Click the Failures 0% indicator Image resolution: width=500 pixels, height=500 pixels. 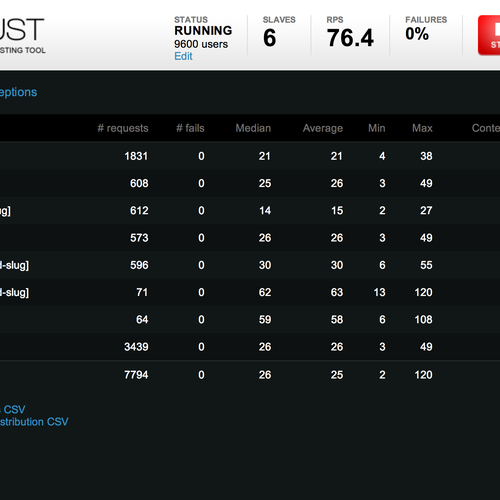click(x=426, y=29)
